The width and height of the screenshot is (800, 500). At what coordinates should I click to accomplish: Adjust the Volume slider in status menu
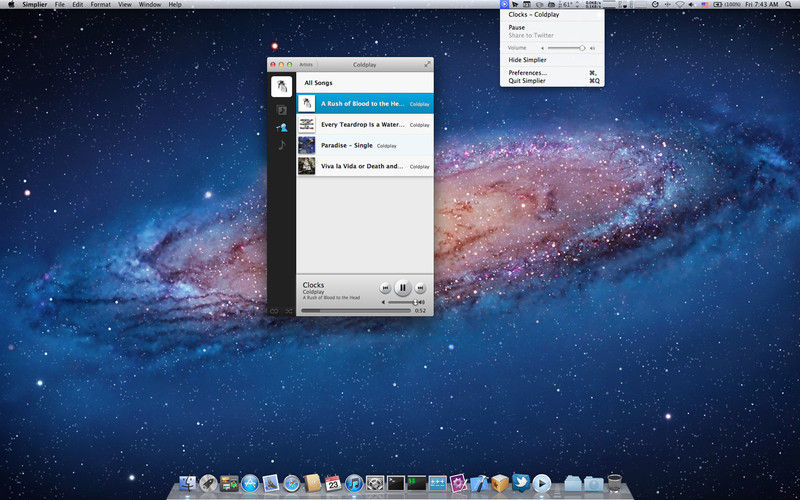(566, 48)
